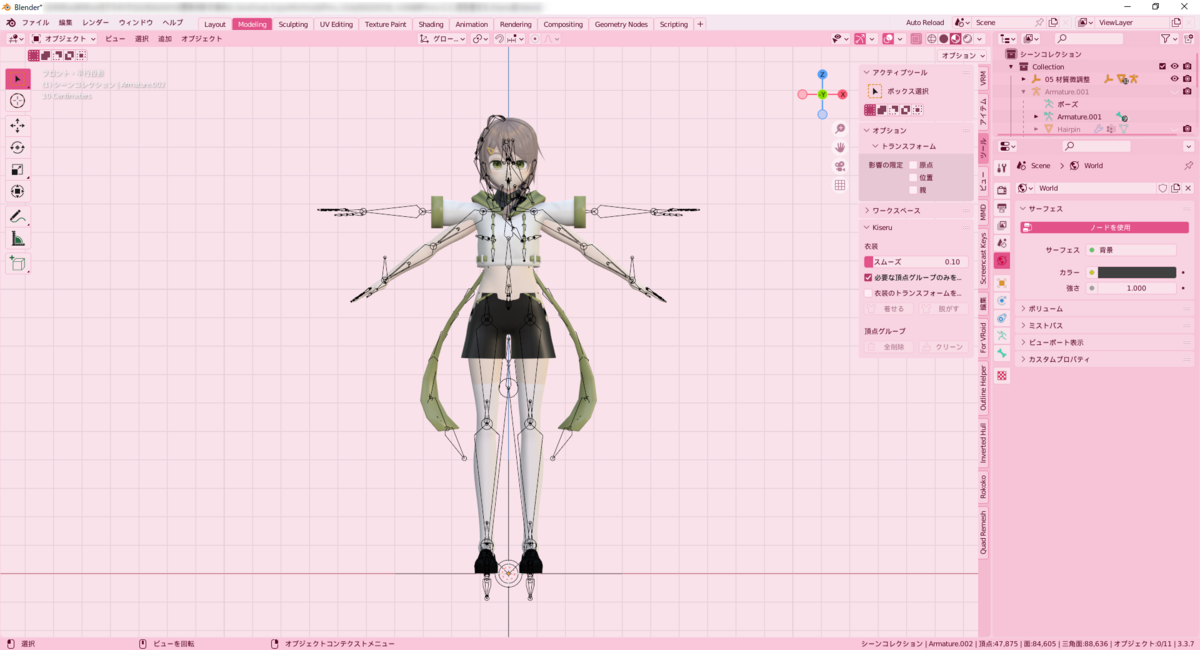Uncheck 必要な頂点グループのみを checkbox
Viewport: 1200px width, 650px height.
tap(868, 277)
